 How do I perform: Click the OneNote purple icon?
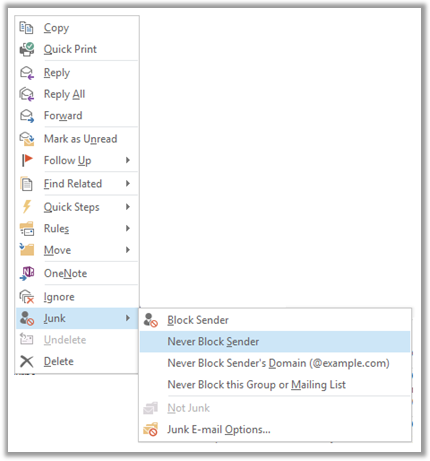[27, 273]
